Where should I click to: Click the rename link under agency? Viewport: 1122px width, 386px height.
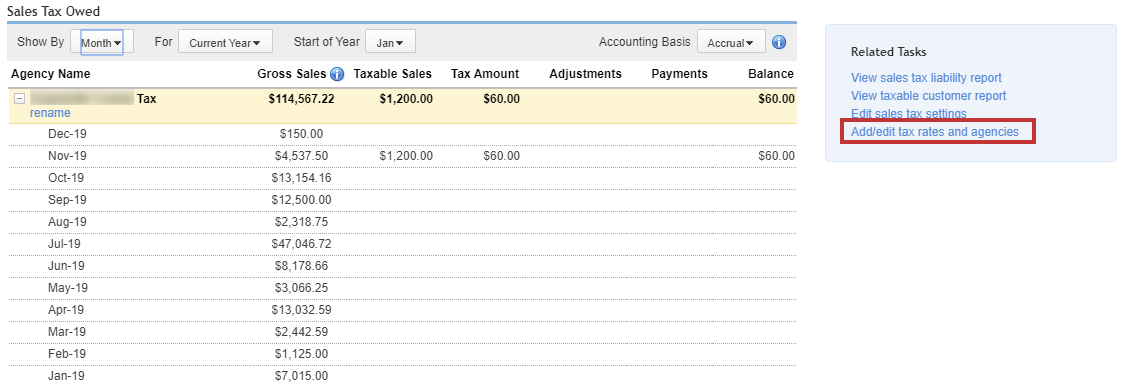click(x=50, y=113)
